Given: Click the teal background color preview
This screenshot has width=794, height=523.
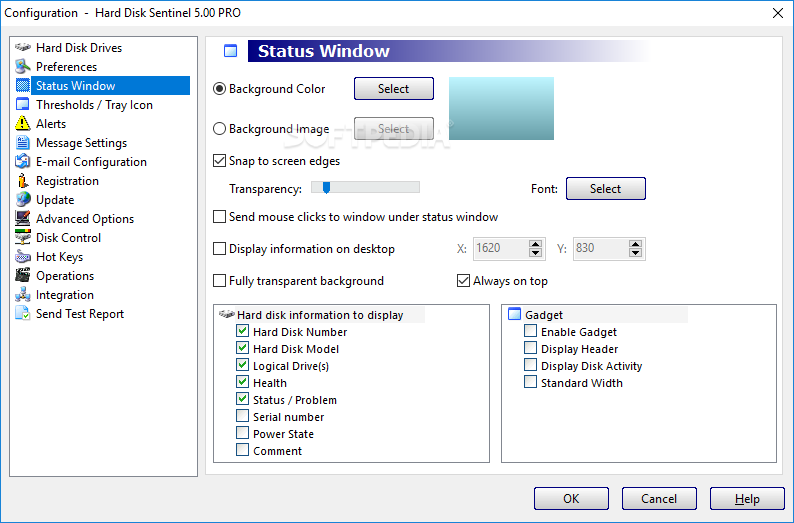Looking at the screenshot, I should [501, 108].
